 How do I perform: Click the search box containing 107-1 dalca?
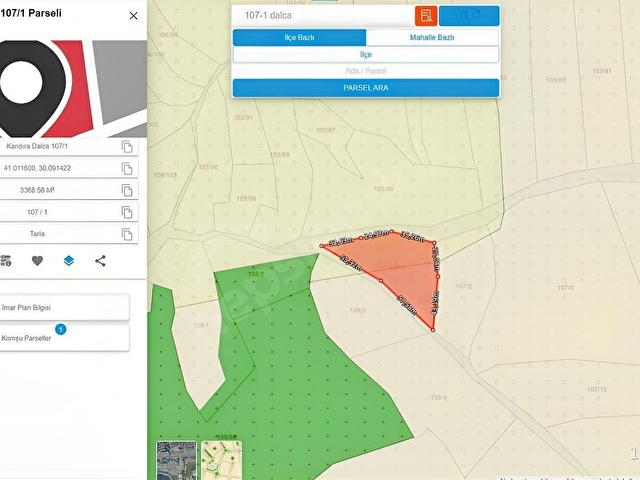coord(323,16)
